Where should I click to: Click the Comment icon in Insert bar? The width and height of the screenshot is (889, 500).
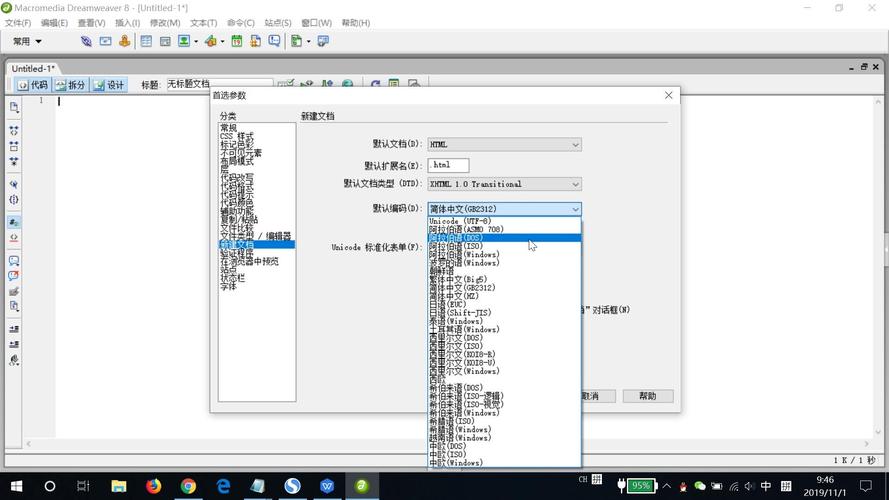(x=274, y=41)
